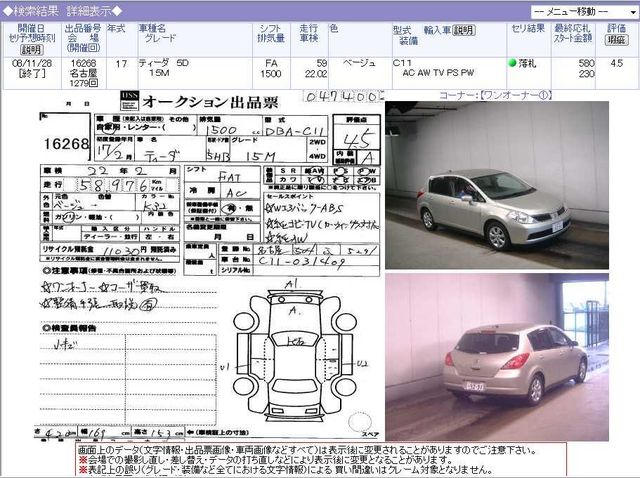Open the front view car photo
Viewport: 640px width, 478px height.
[x=497, y=185]
